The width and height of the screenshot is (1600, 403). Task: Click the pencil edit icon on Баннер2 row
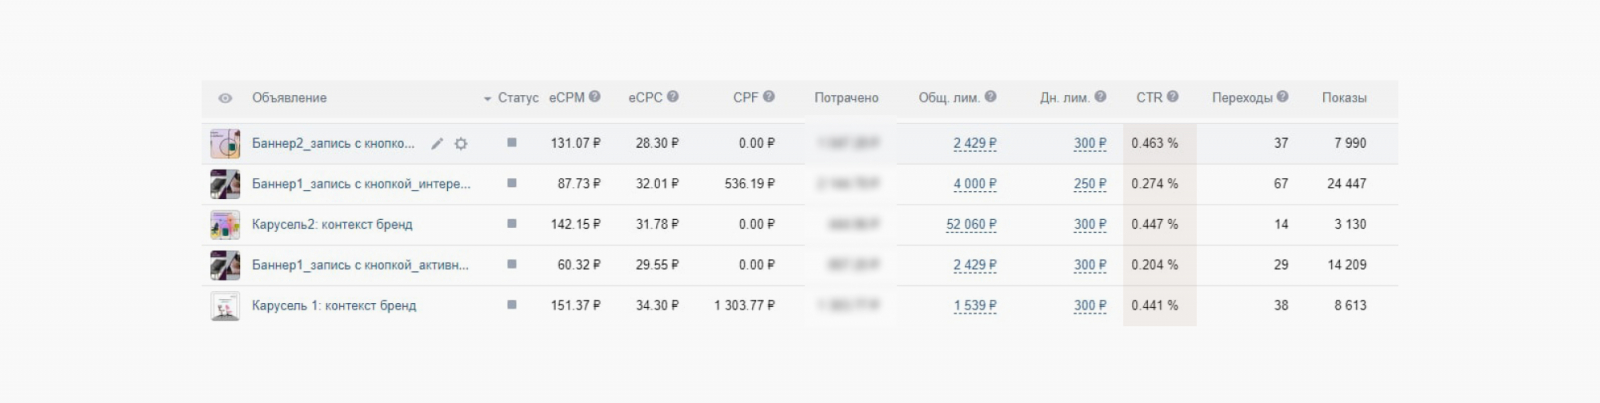tap(437, 144)
